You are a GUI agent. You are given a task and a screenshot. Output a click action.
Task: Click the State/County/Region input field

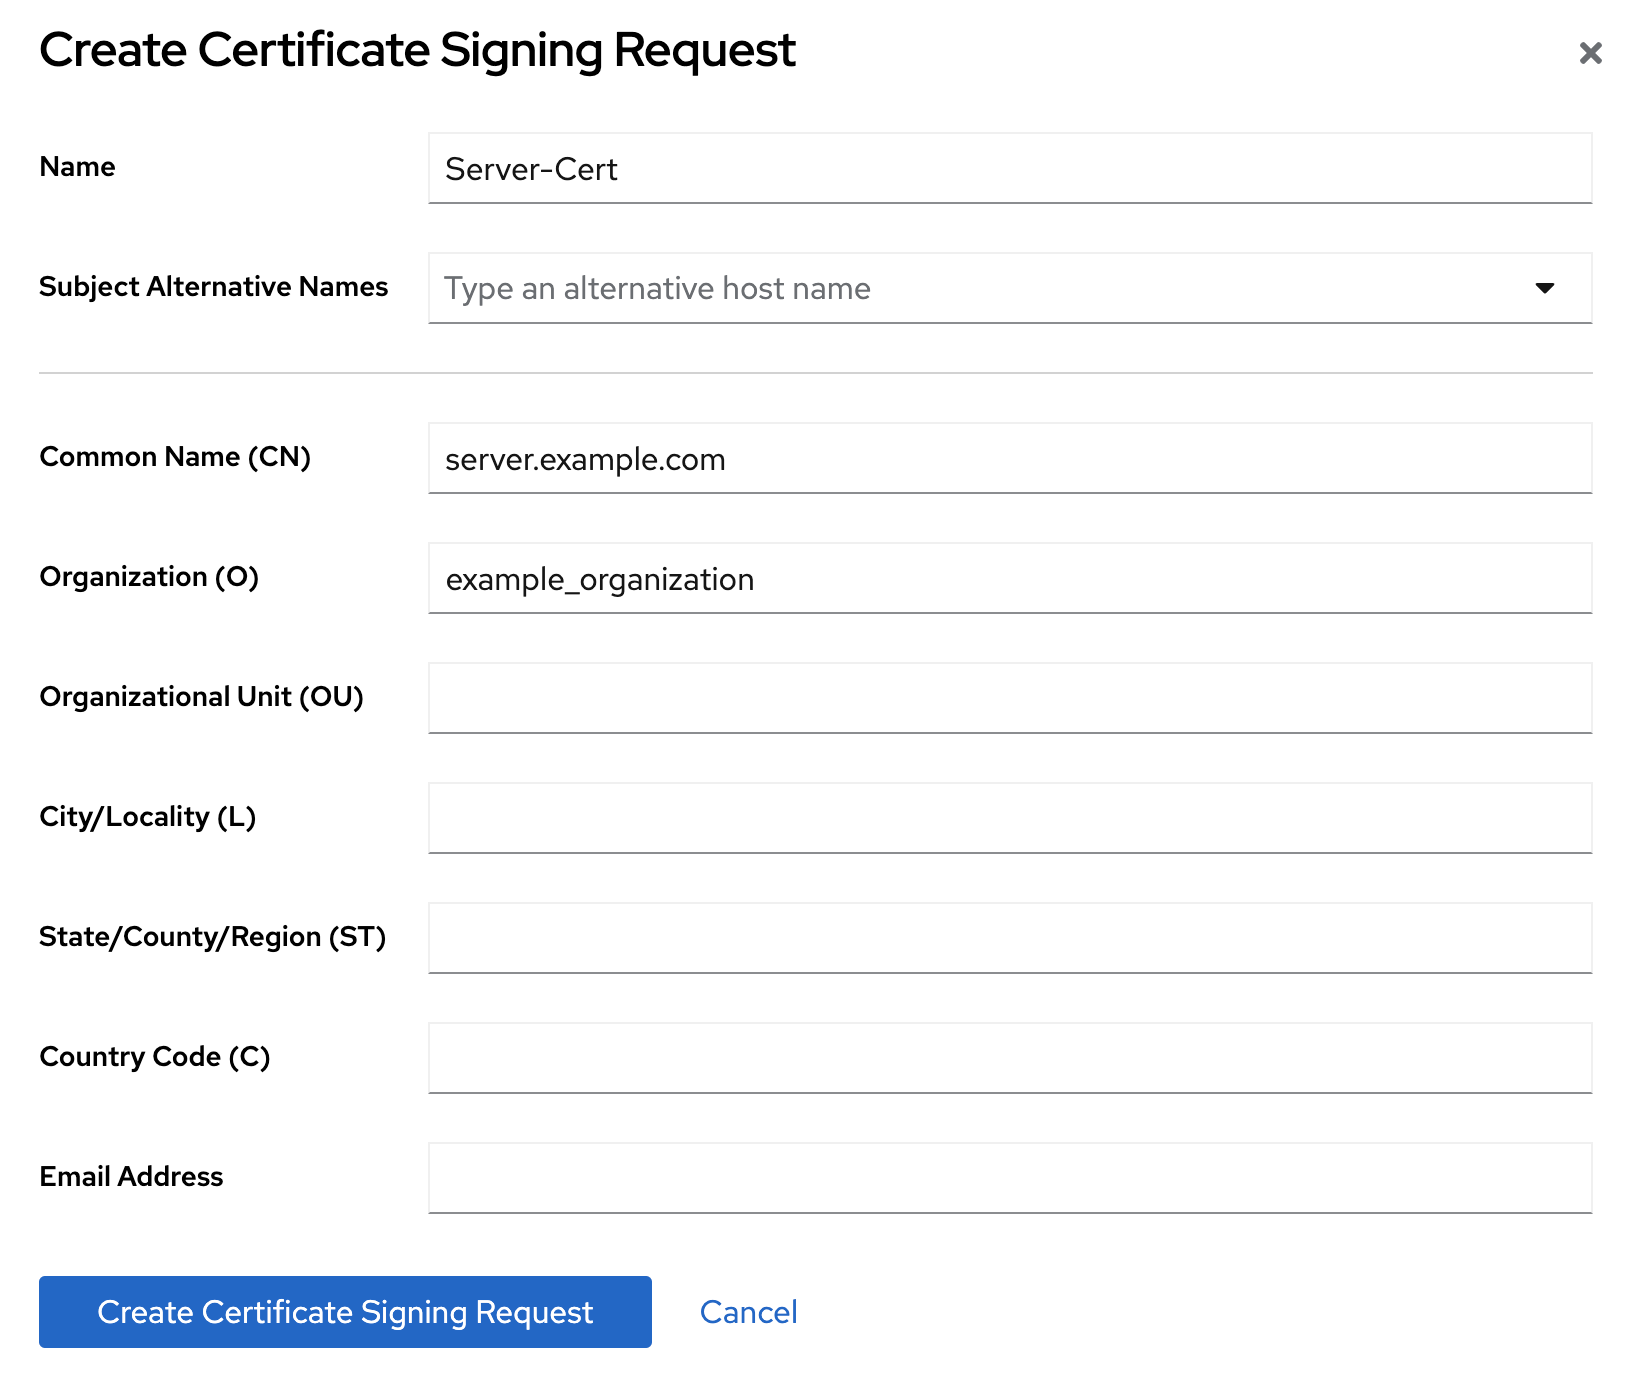tap(1009, 938)
